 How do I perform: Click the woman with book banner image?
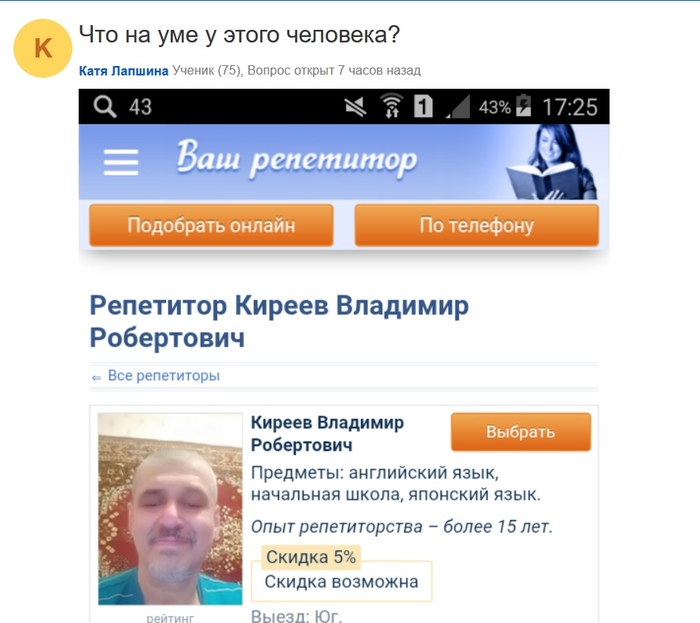552,162
